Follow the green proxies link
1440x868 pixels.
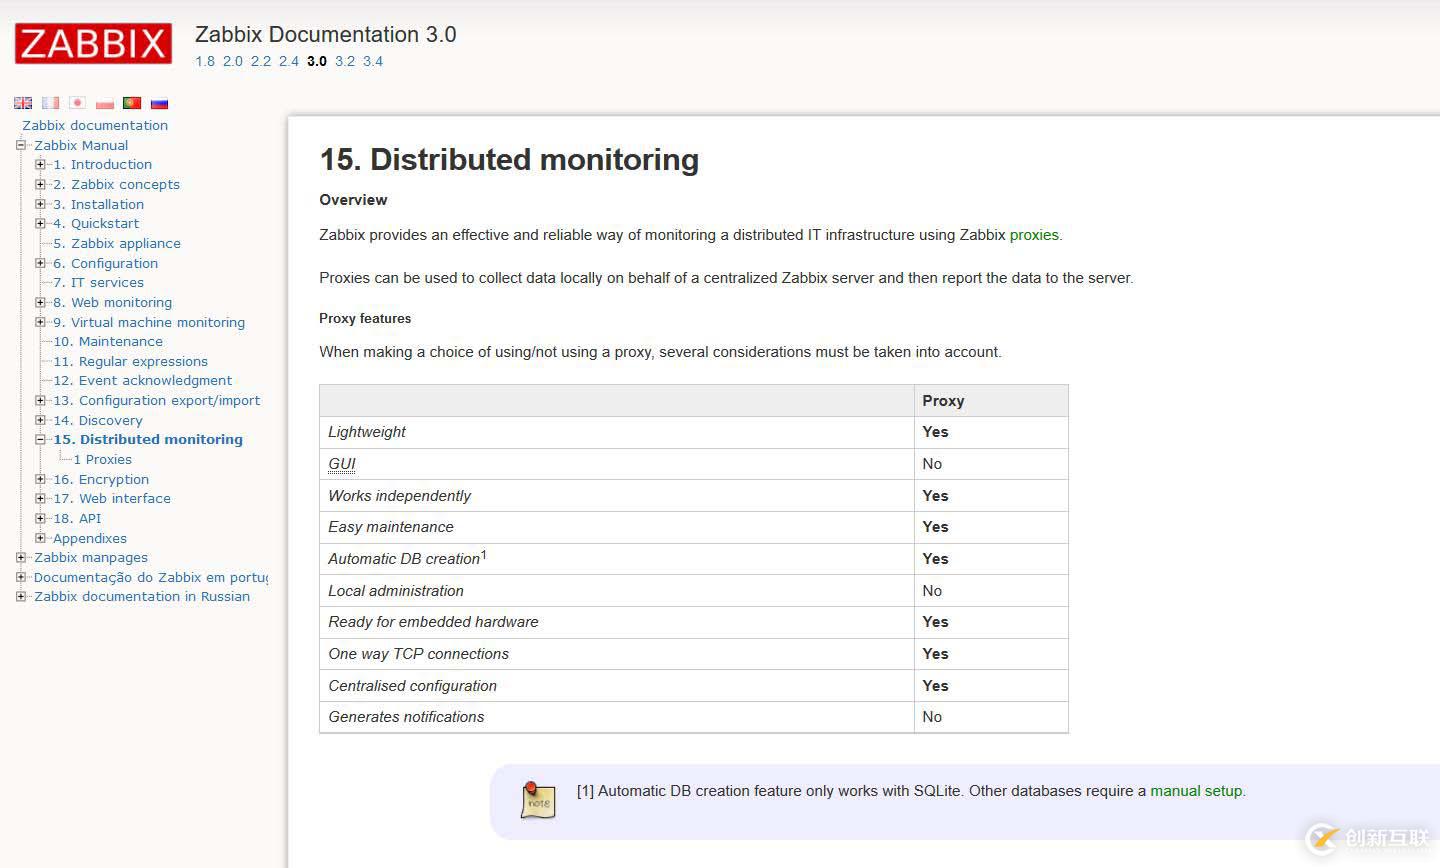pyautogui.click(x=1033, y=235)
